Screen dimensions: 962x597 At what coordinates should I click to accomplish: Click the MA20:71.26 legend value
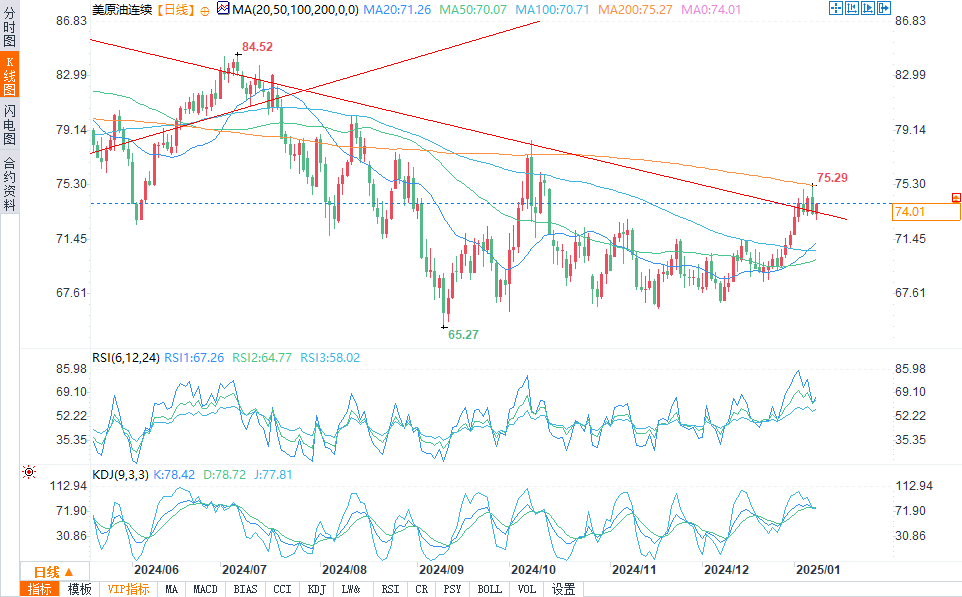(x=397, y=10)
